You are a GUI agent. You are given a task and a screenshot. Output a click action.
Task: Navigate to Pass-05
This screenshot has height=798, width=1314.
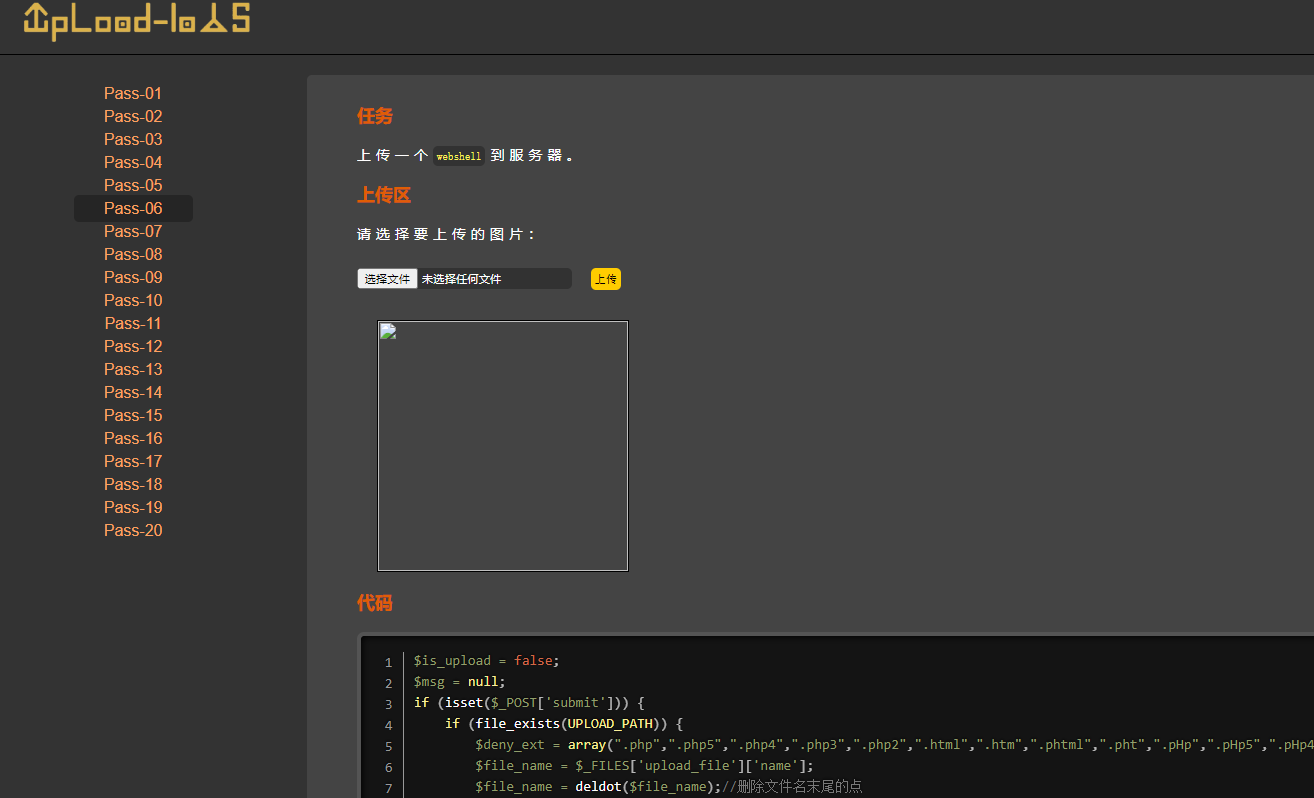pos(133,185)
